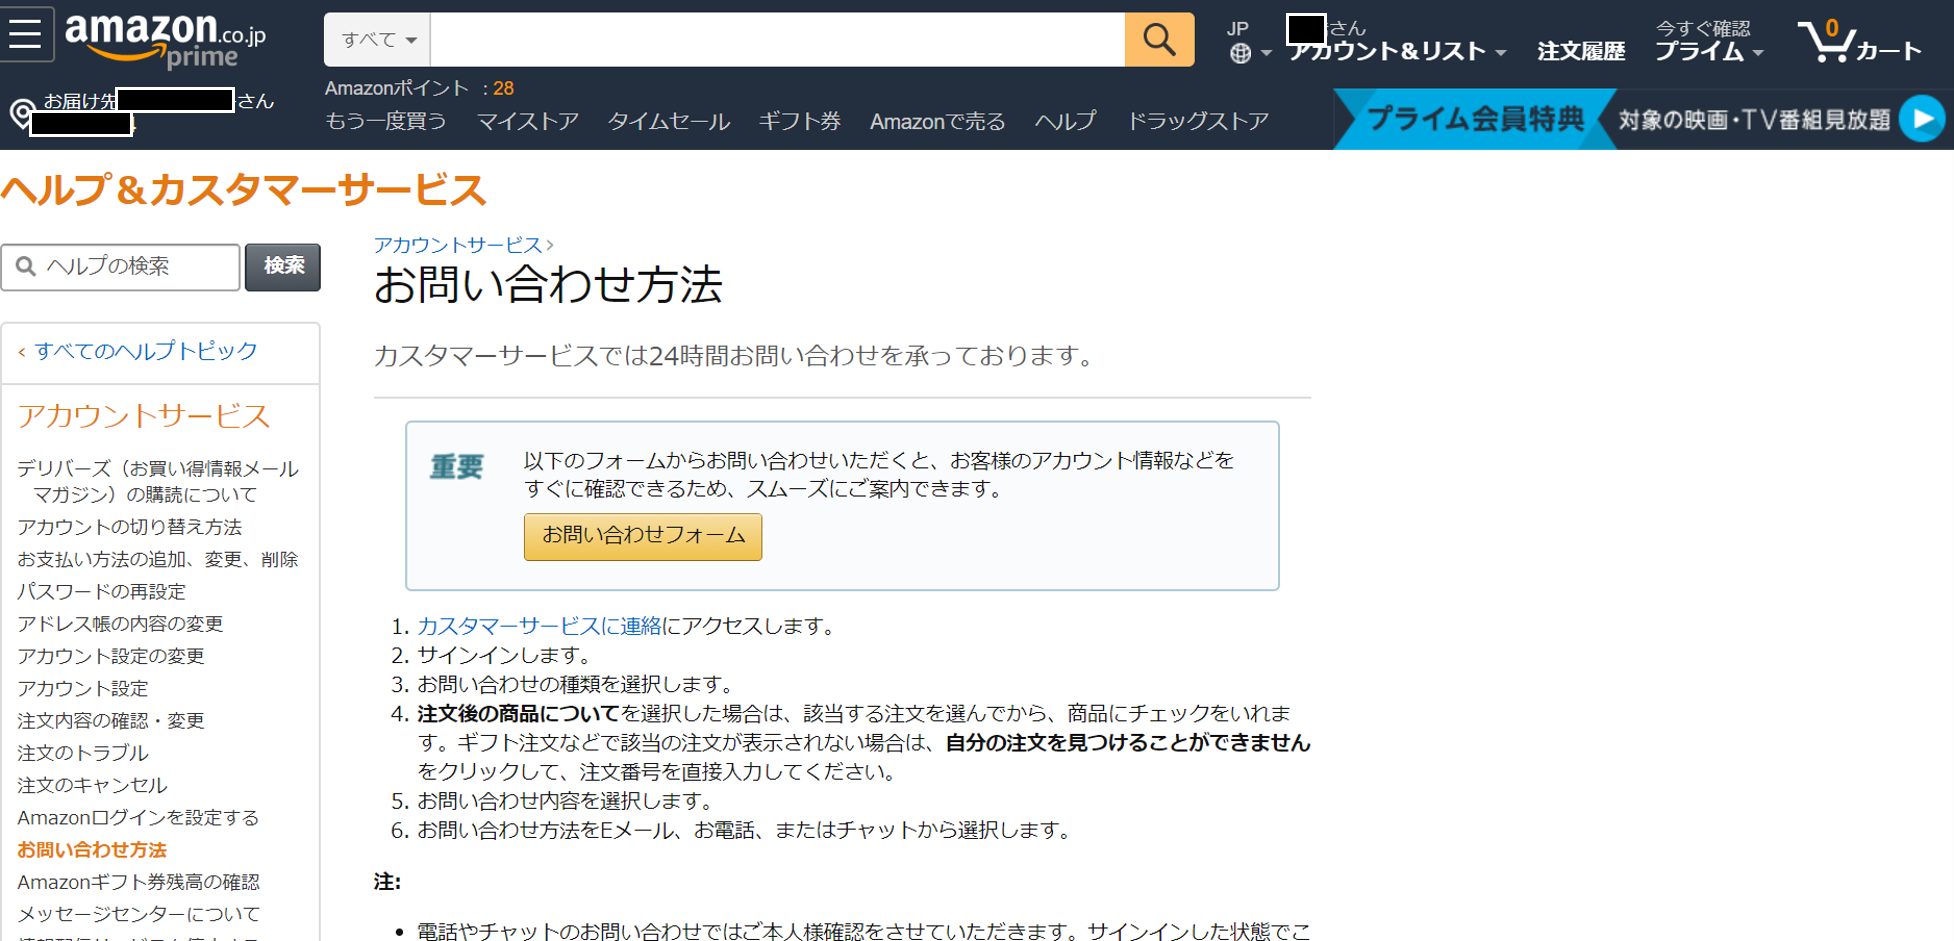Open 注文のキャンセル sidebar link
Screen dimensions: 1954x941
(x=92, y=785)
